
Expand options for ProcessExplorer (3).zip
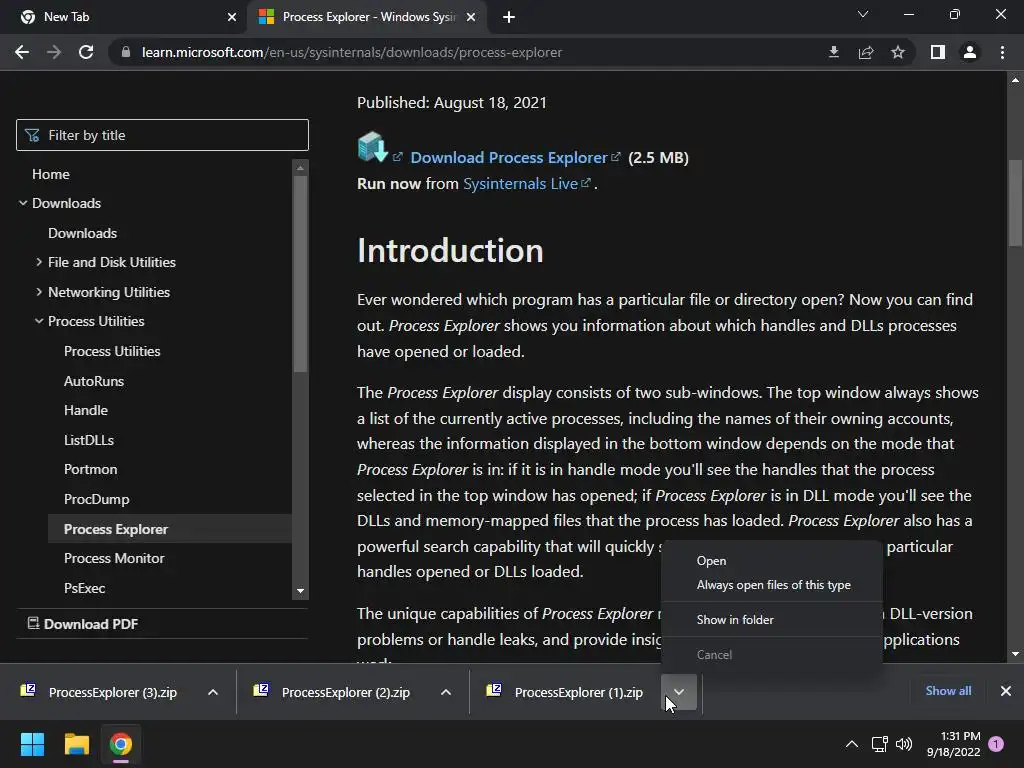click(213, 692)
